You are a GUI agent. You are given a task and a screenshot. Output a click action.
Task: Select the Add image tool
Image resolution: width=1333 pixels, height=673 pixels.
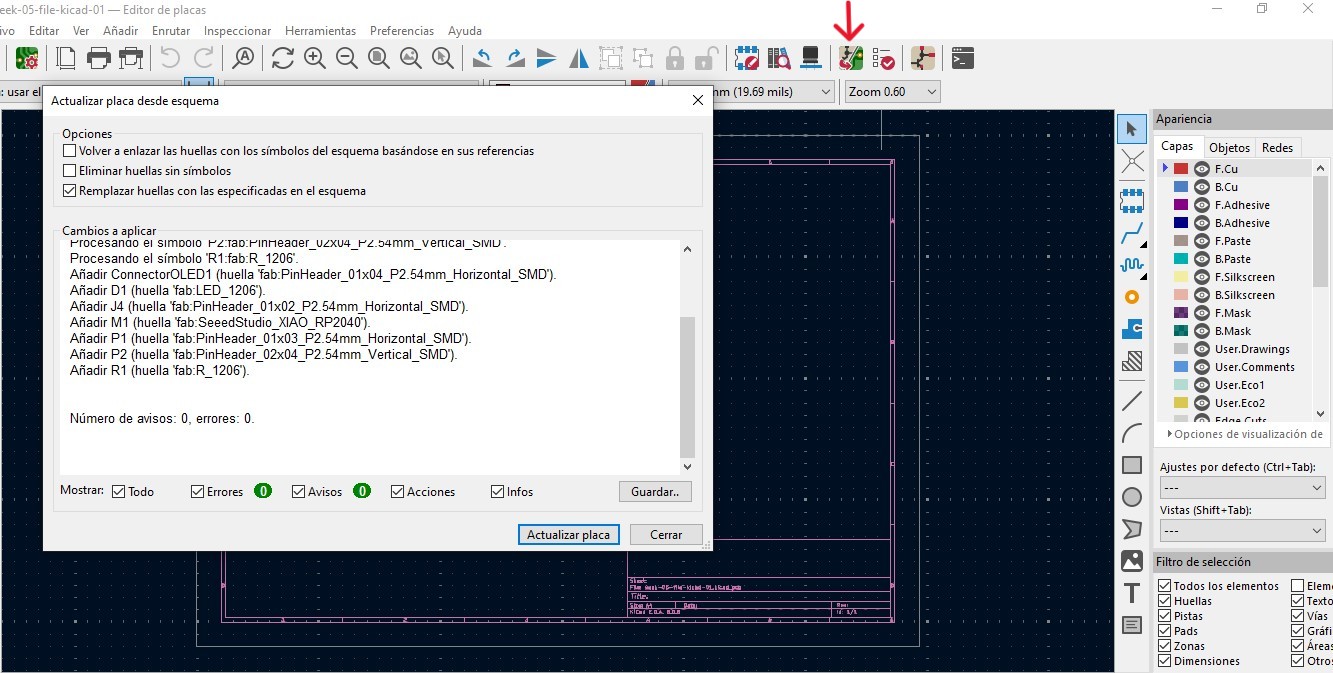pyautogui.click(x=1132, y=561)
